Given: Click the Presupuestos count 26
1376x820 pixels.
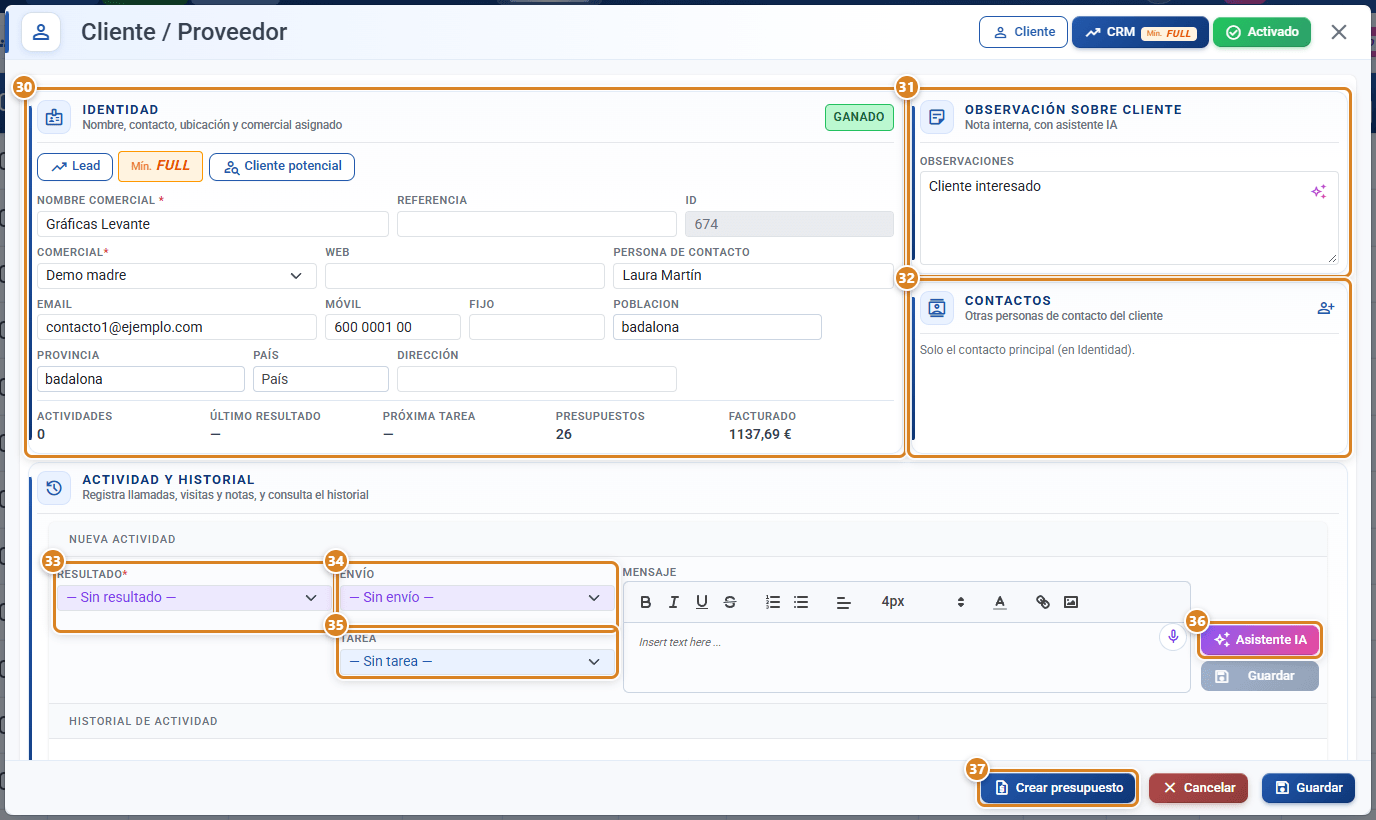Looking at the screenshot, I should 564,435.
